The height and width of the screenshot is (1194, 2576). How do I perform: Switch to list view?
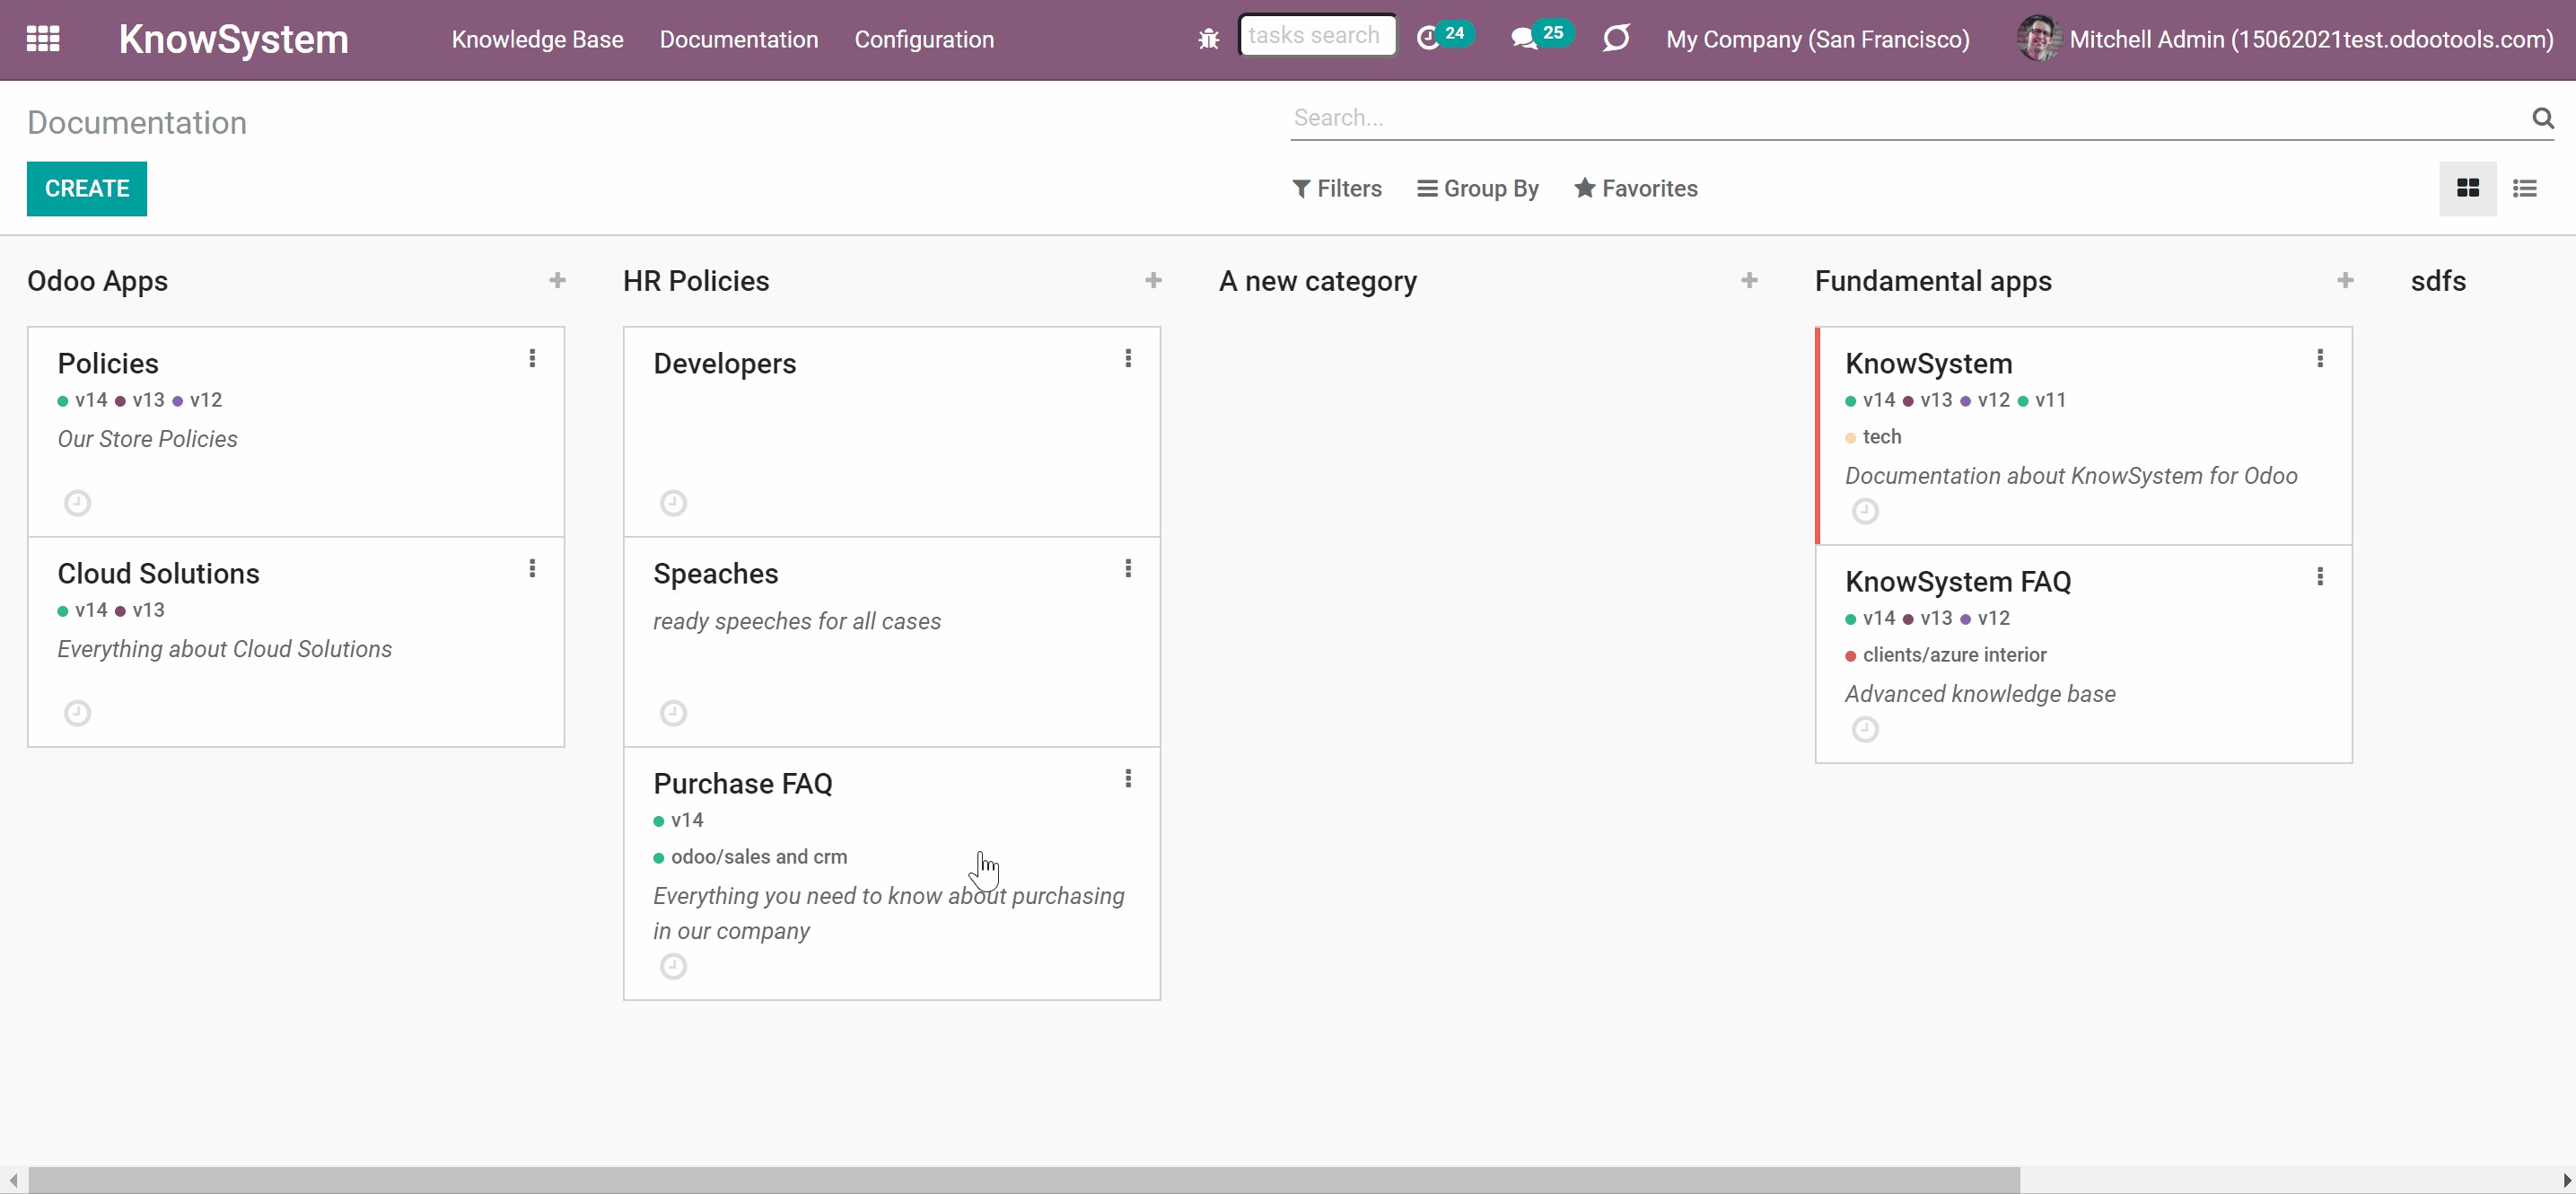coord(2525,188)
